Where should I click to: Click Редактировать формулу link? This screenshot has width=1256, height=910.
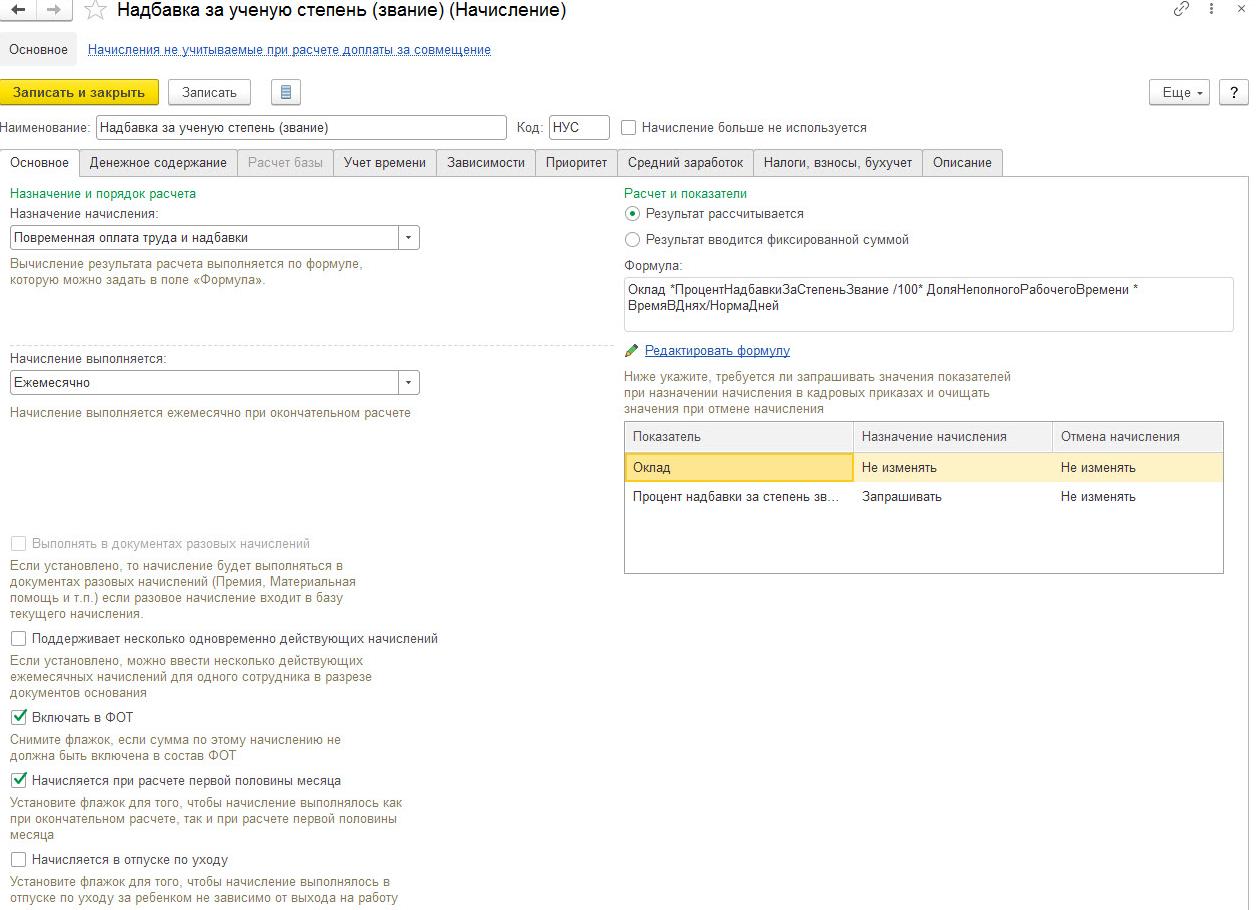pos(717,351)
